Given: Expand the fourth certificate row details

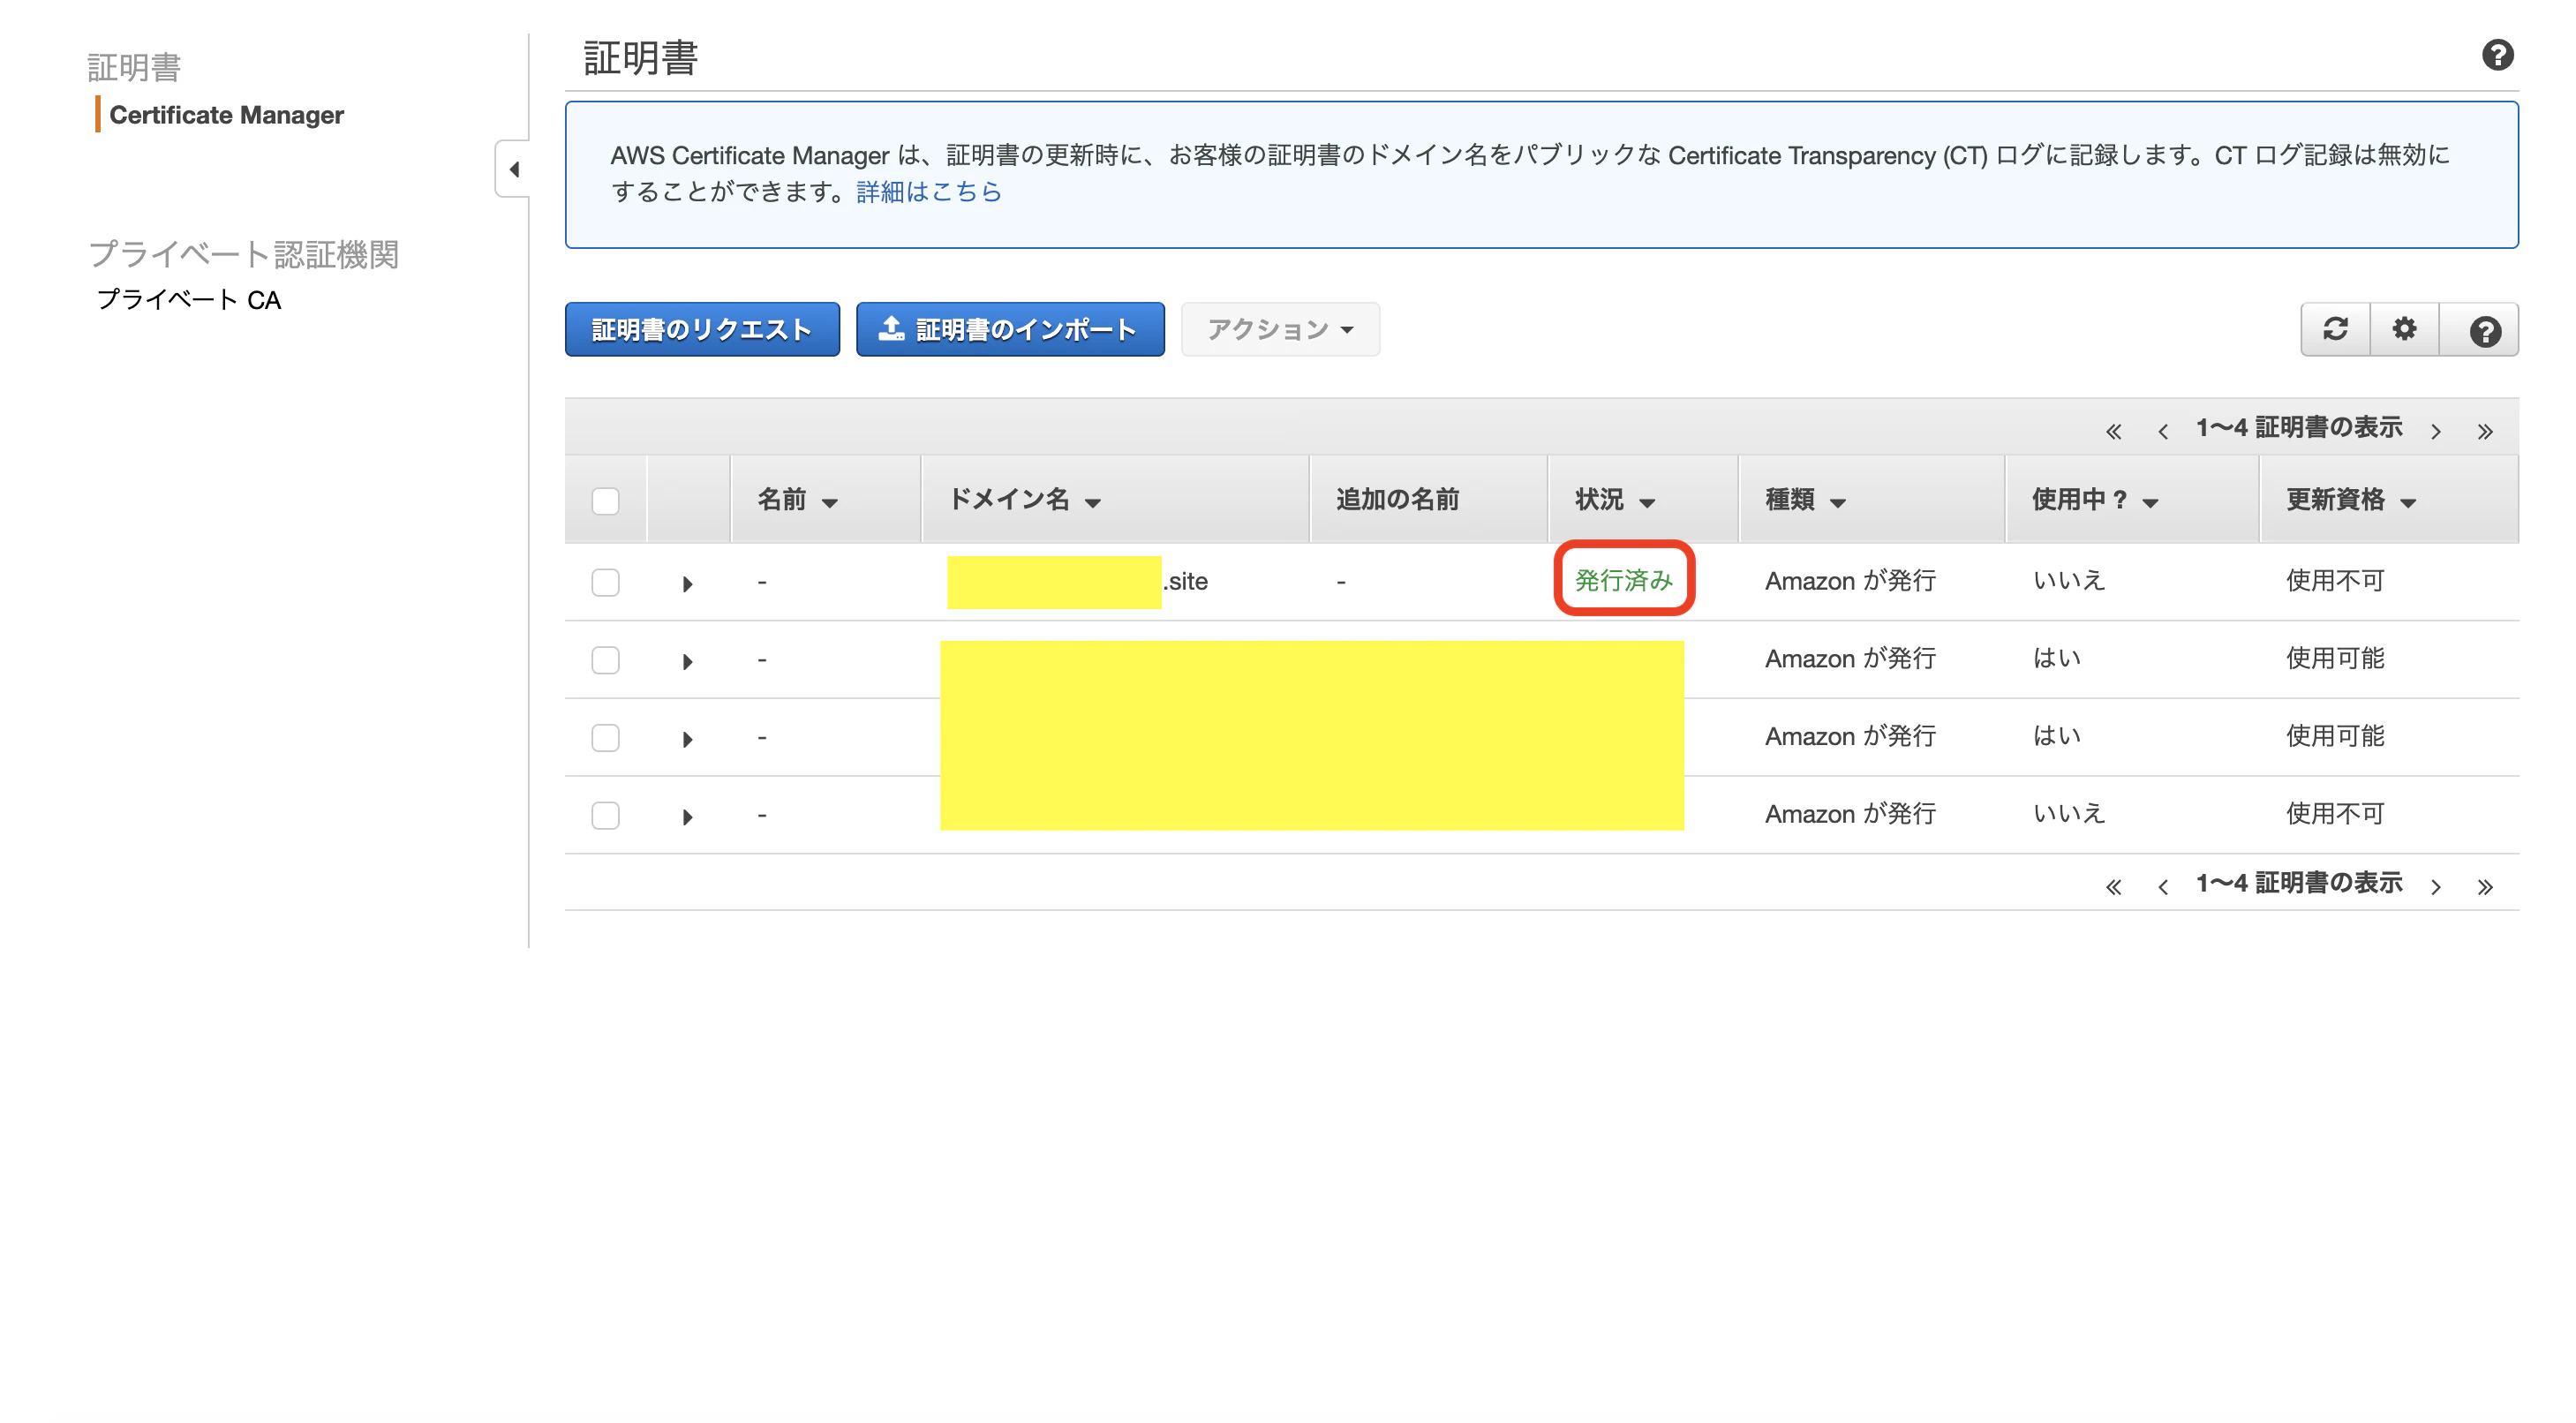Looking at the screenshot, I should (687, 817).
